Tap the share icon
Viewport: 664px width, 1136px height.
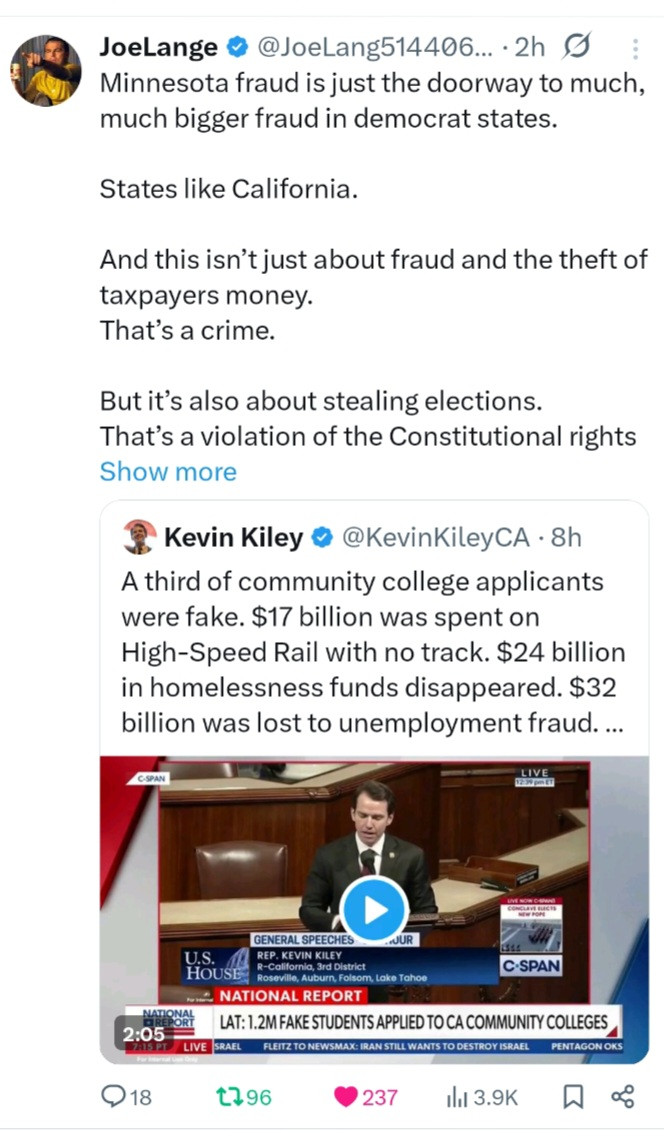(x=622, y=1097)
